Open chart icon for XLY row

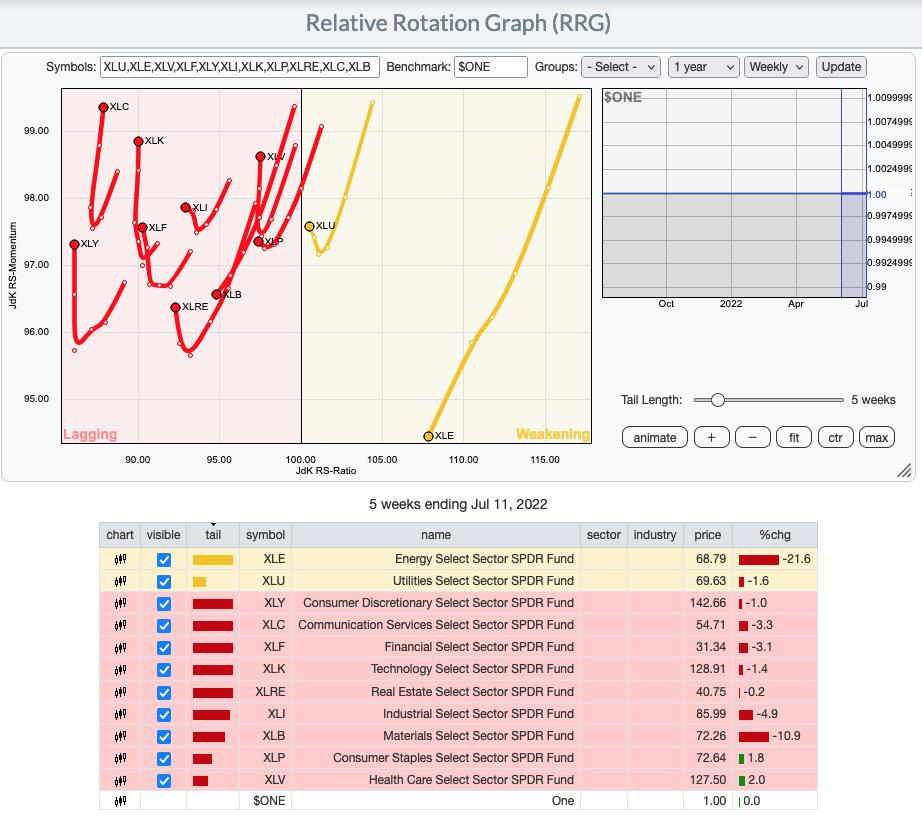(120, 603)
